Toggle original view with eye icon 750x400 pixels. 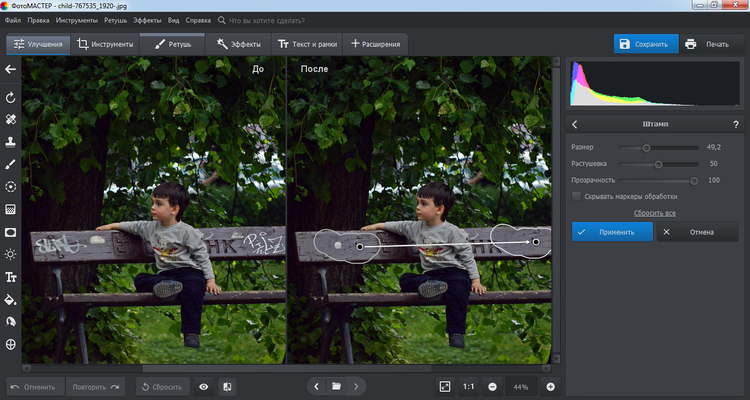point(204,386)
